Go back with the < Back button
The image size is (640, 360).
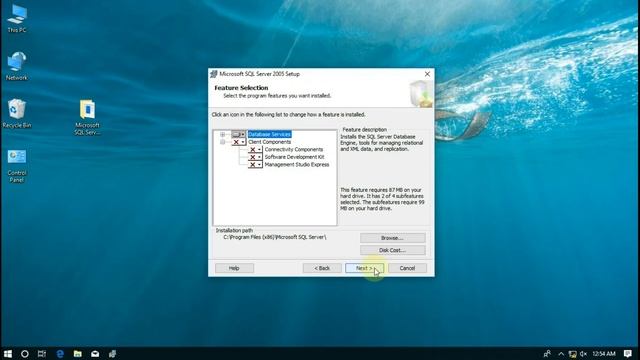pos(322,268)
